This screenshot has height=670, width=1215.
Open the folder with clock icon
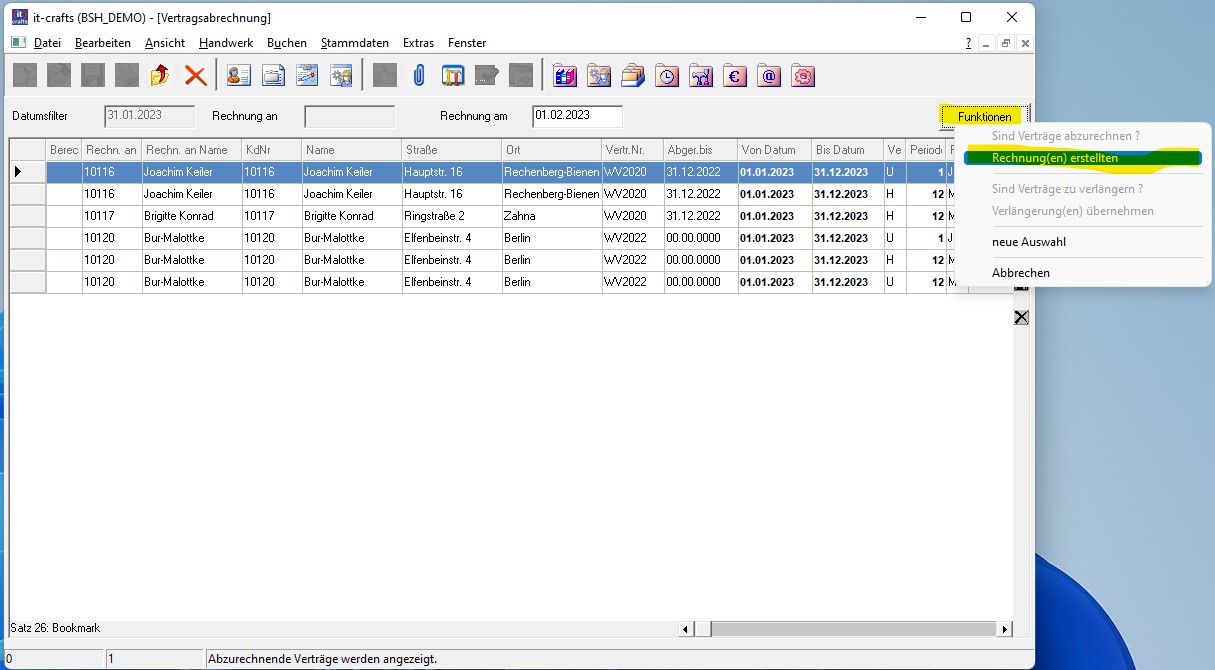pos(667,75)
